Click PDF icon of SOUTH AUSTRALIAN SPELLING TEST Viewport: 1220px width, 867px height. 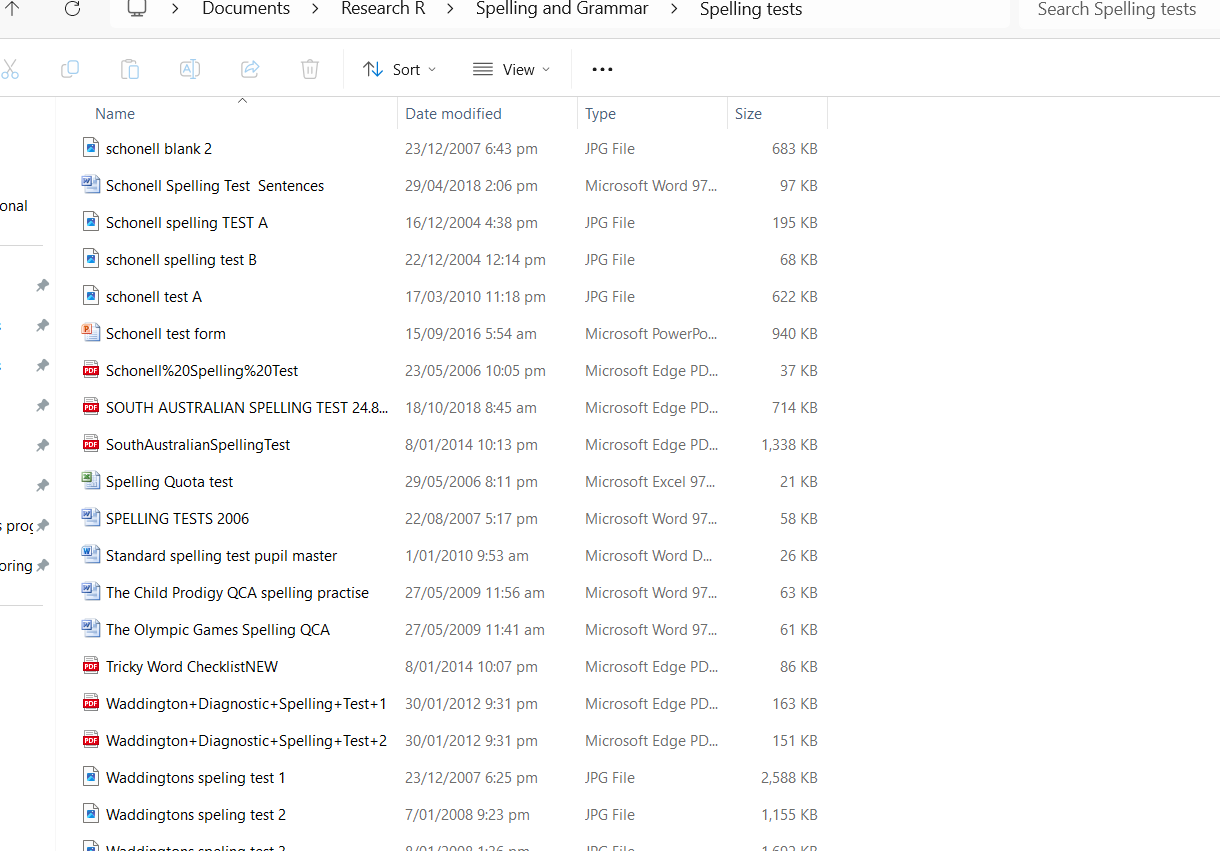tap(91, 407)
